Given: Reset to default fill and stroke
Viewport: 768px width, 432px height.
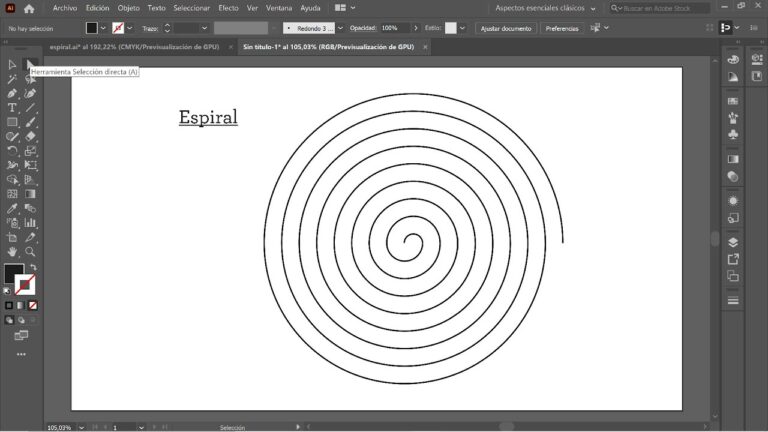Looking at the screenshot, I should [x=7, y=291].
